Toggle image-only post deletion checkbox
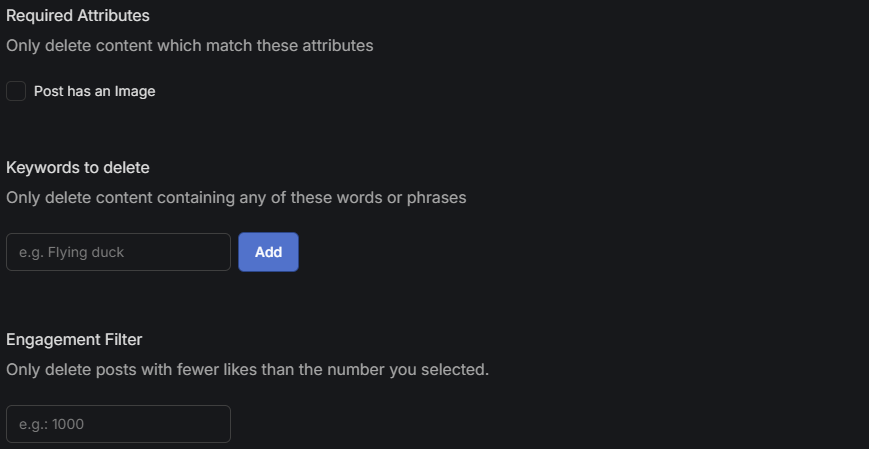 point(16,91)
